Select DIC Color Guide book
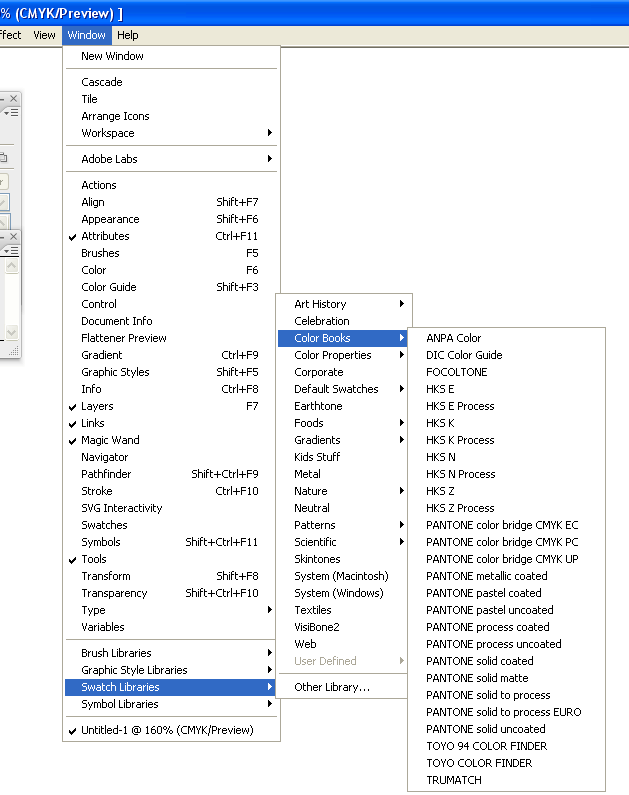Viewport: 629px width, 795px height. (x=506, y=355)
